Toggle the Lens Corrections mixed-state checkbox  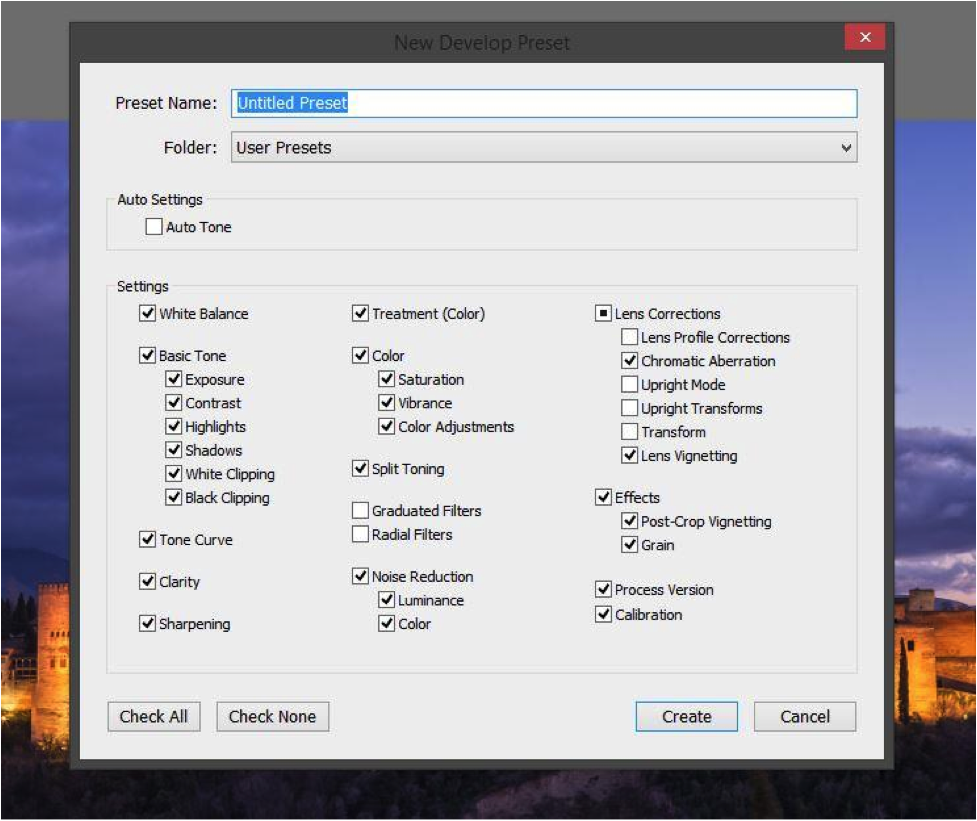click(x=603, y=313)
